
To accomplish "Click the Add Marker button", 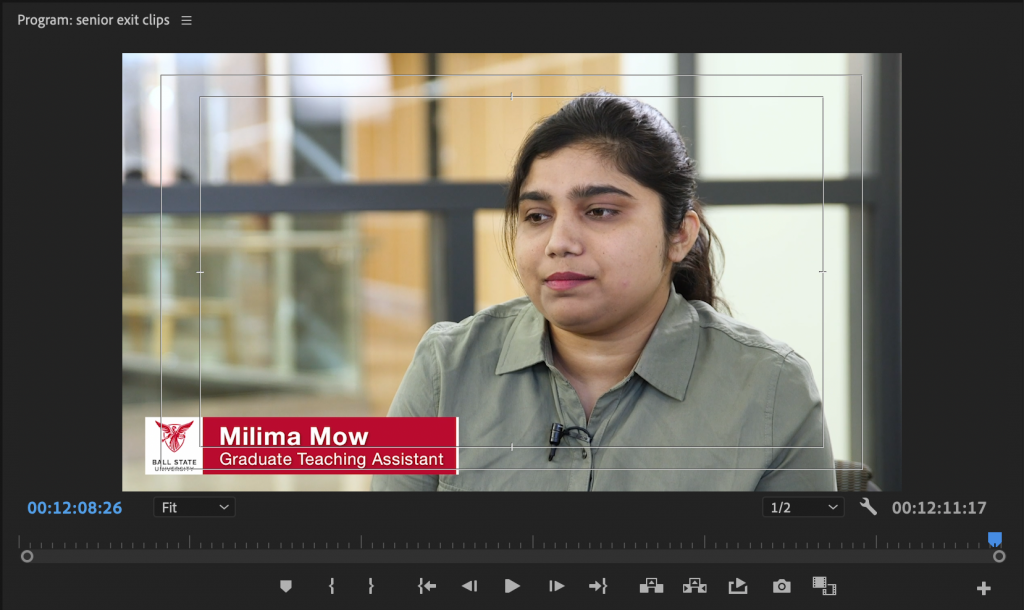I will pos(286,586).
